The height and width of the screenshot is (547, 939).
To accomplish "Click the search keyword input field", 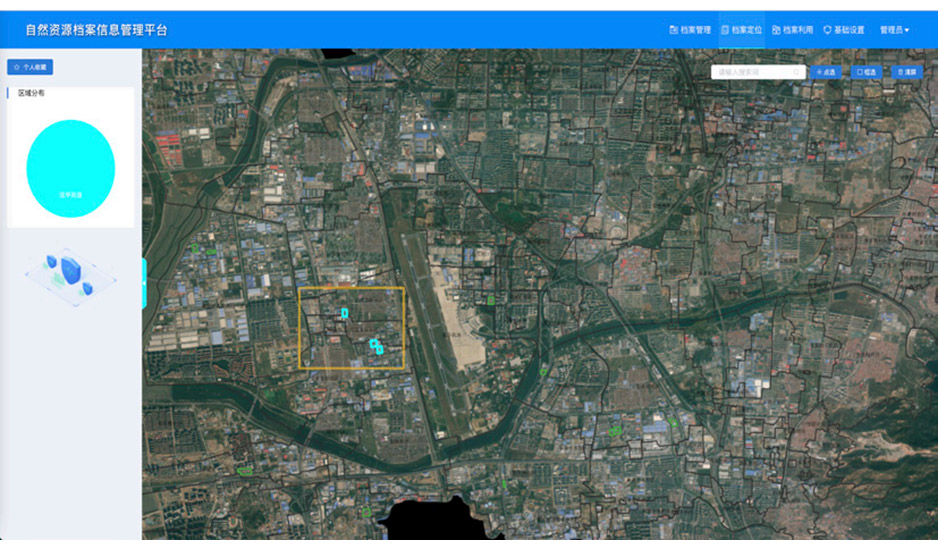I will pyautogui.click(x=752, y=72).
